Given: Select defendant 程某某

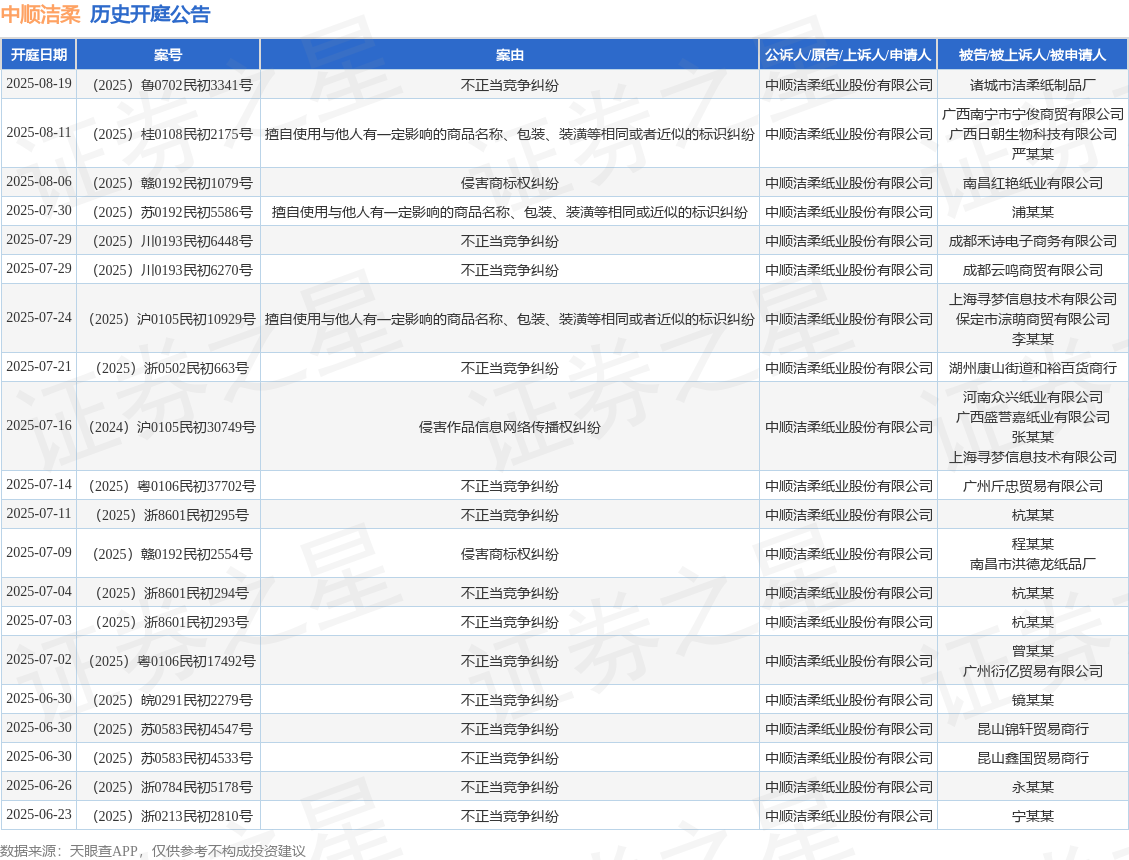Looking at the screenshot, I should click(x=1033, y=544).
